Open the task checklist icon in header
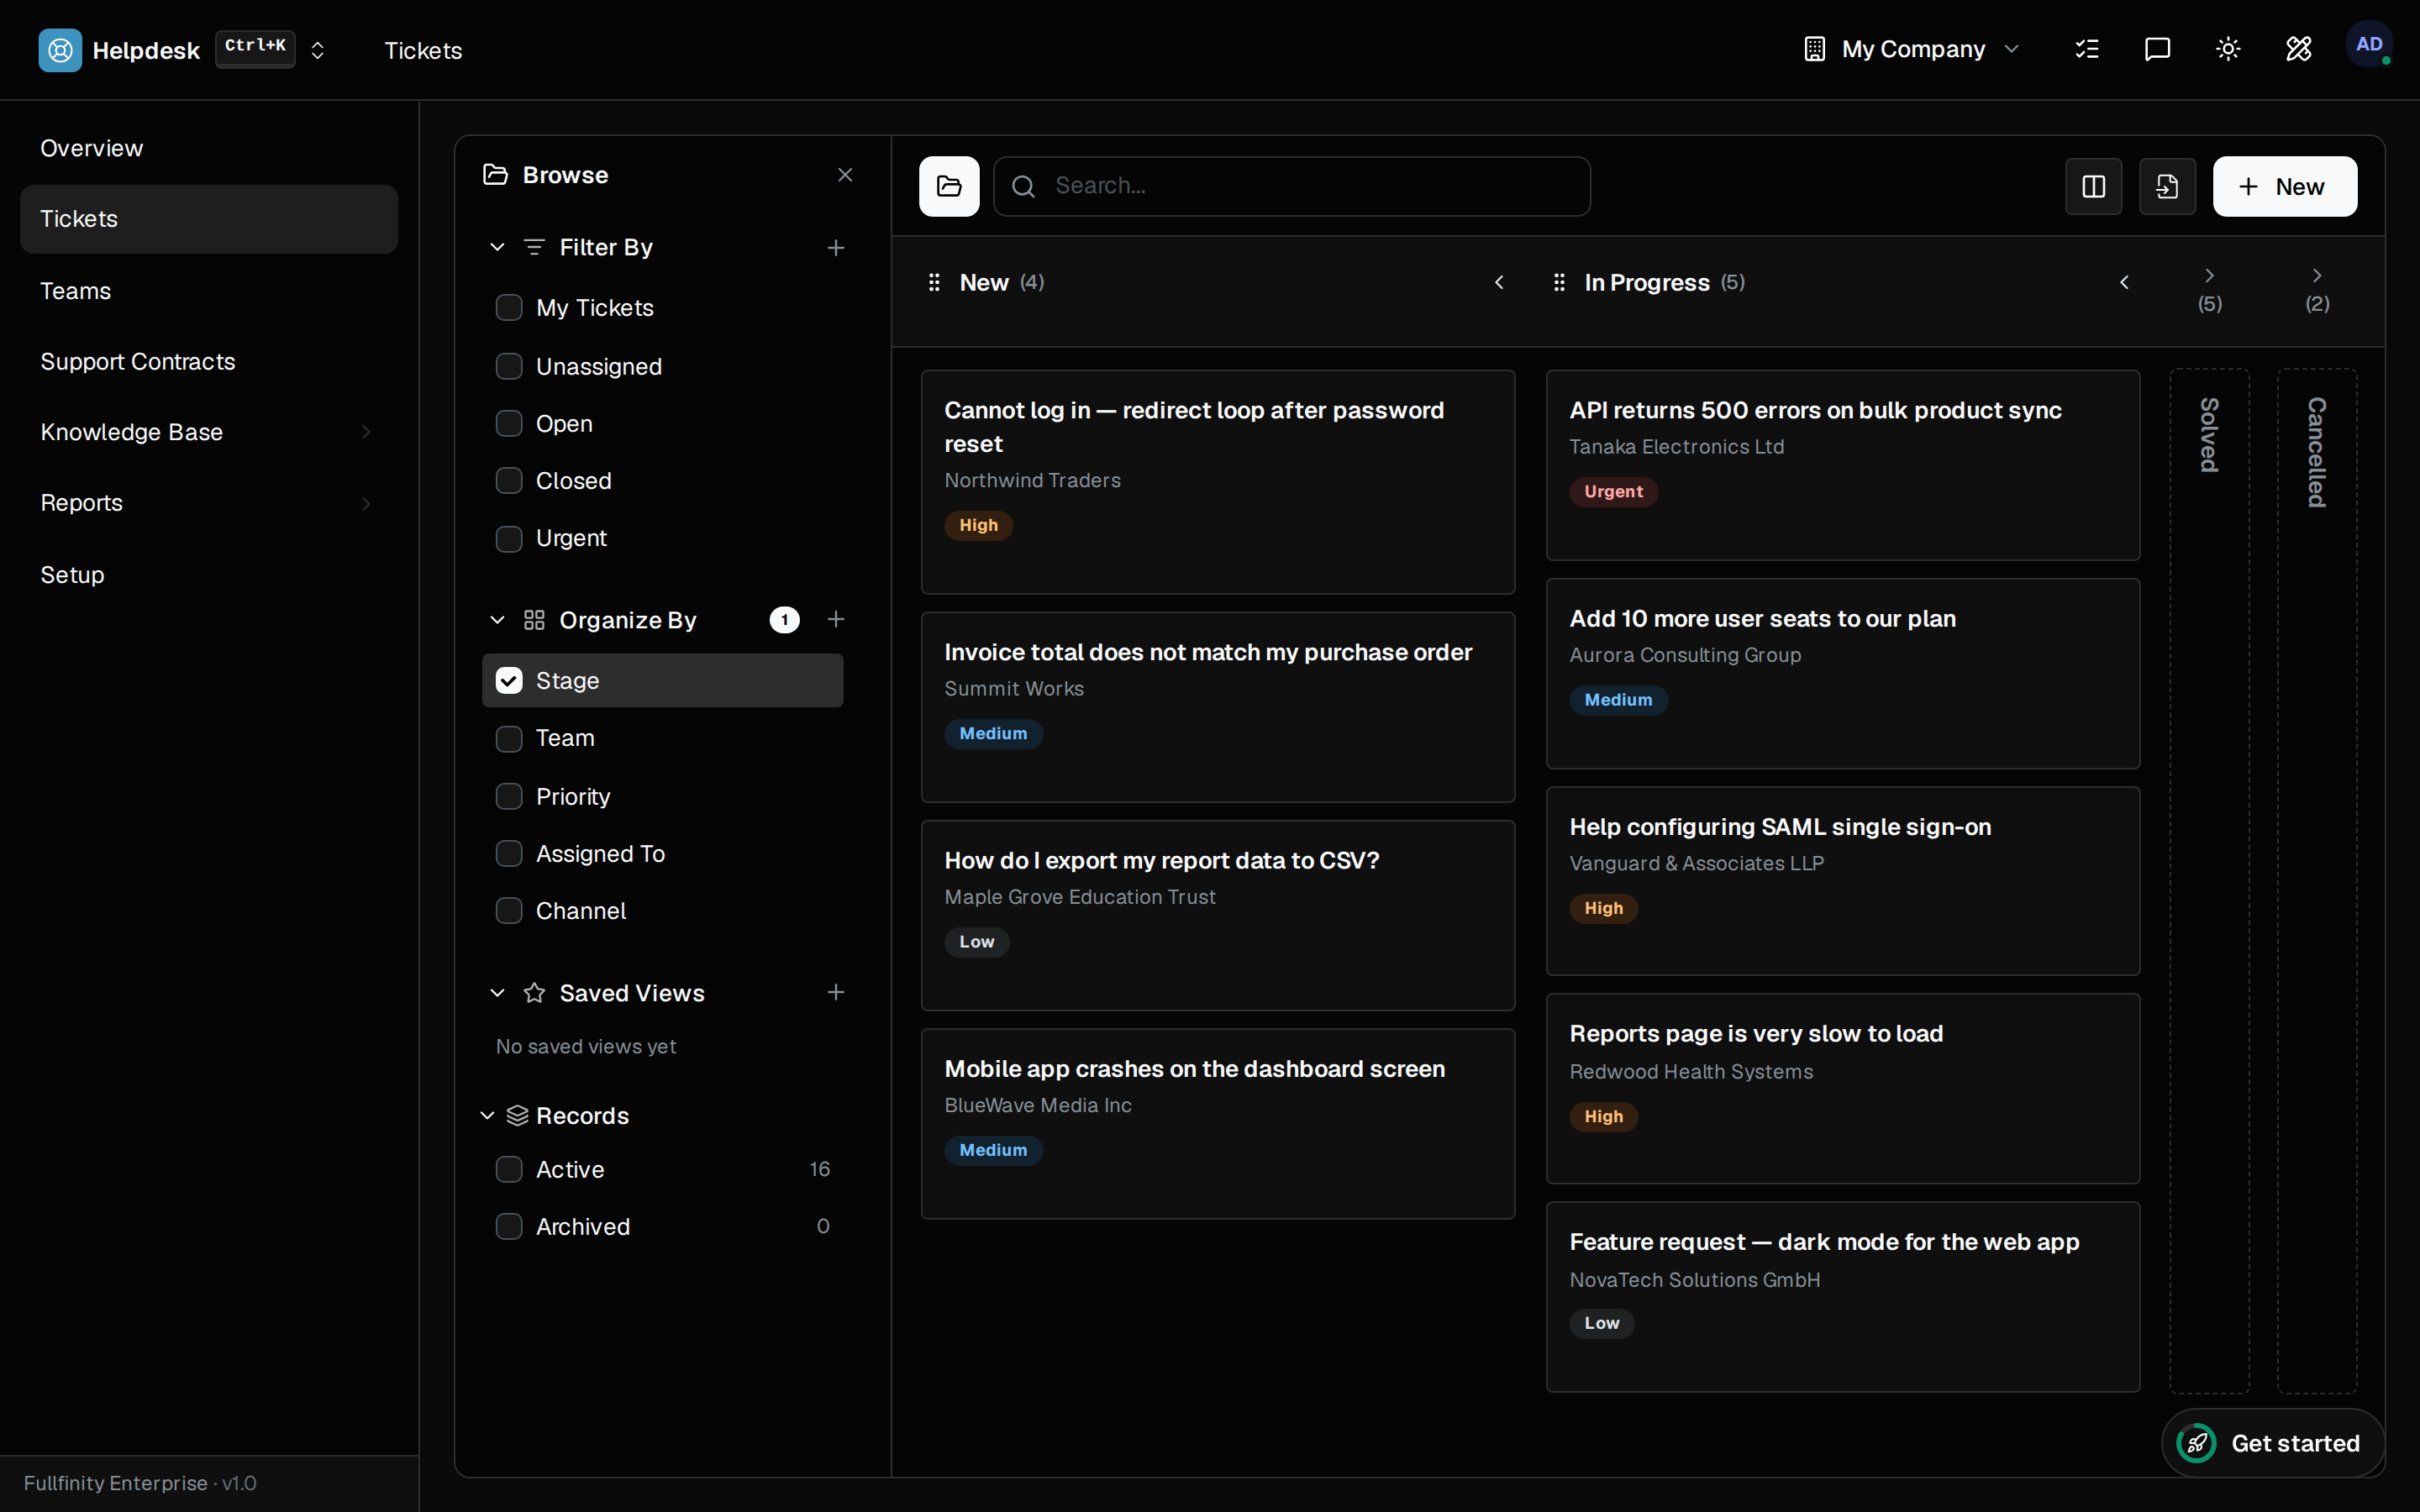 pyautogui.click(x=2087, y=49)
